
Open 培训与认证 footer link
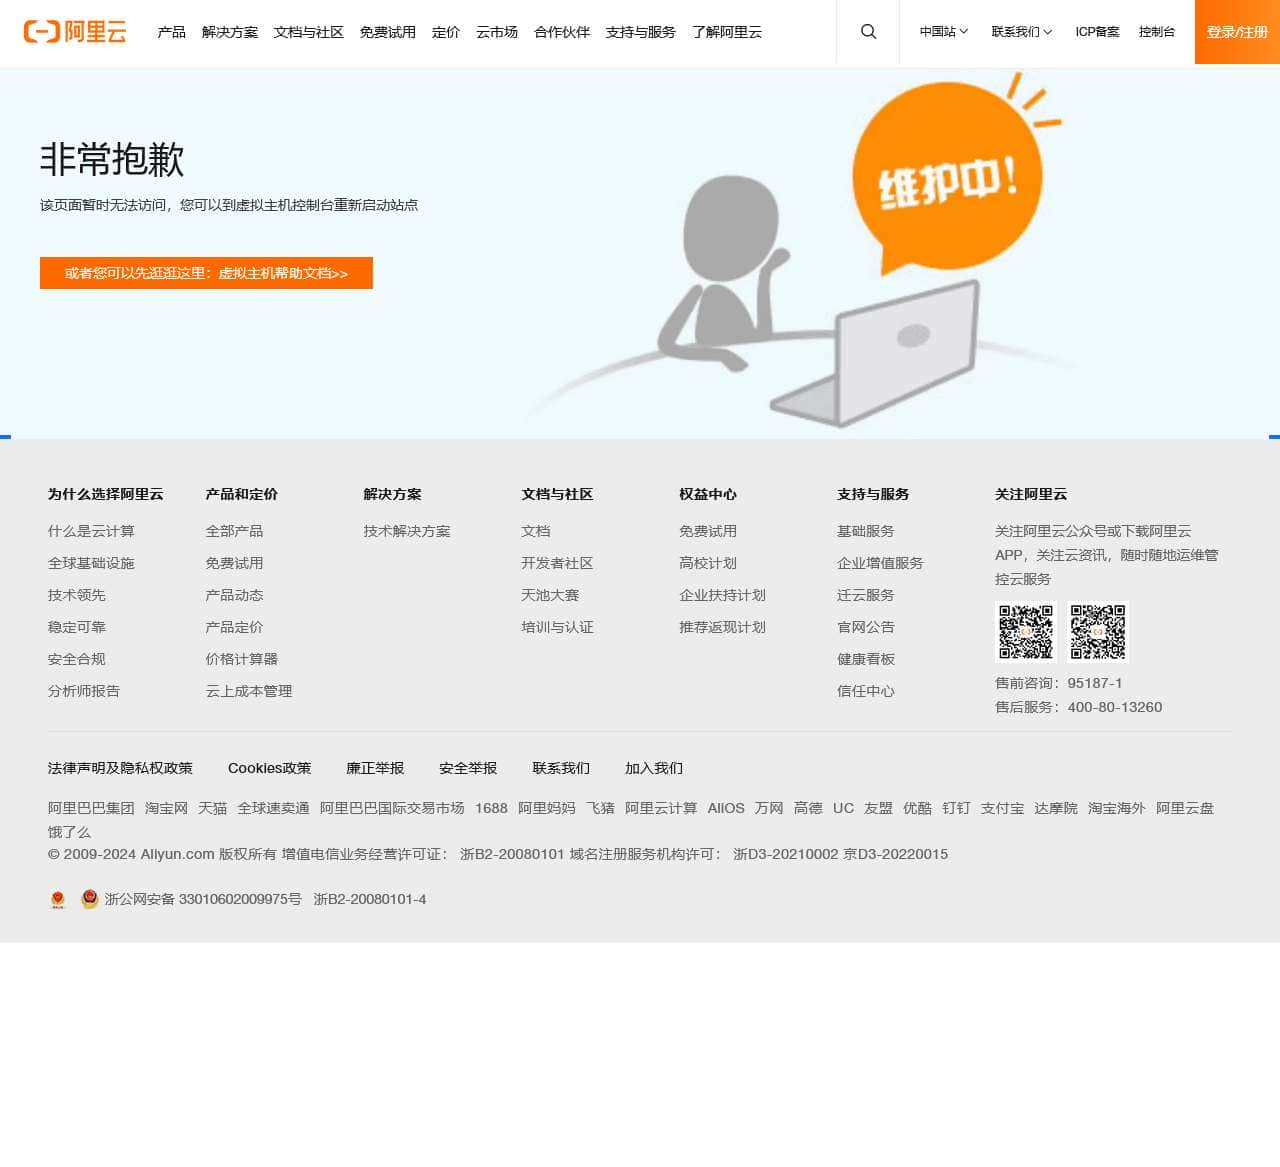point(558,627)
